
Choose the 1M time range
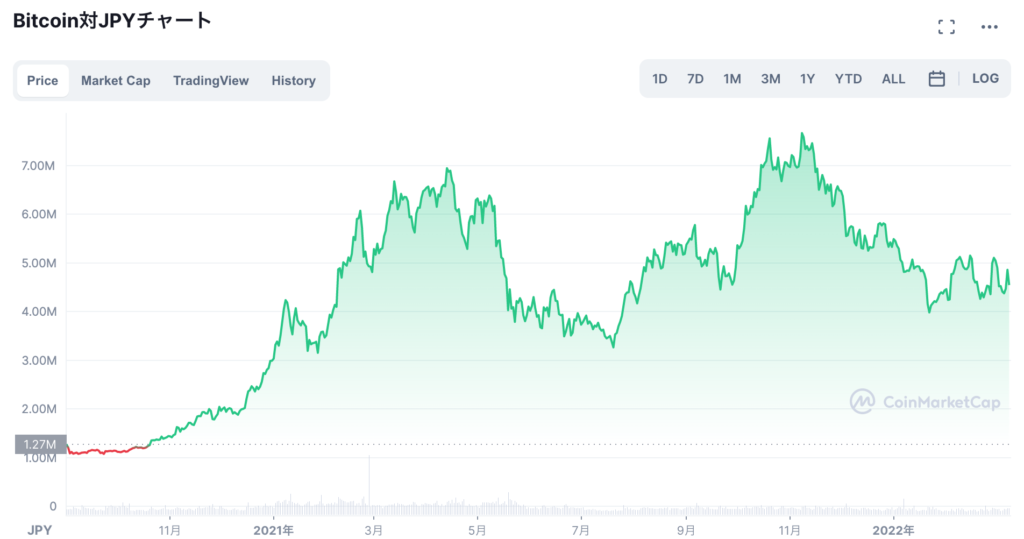pyautogui.click(x=732, y=79)
